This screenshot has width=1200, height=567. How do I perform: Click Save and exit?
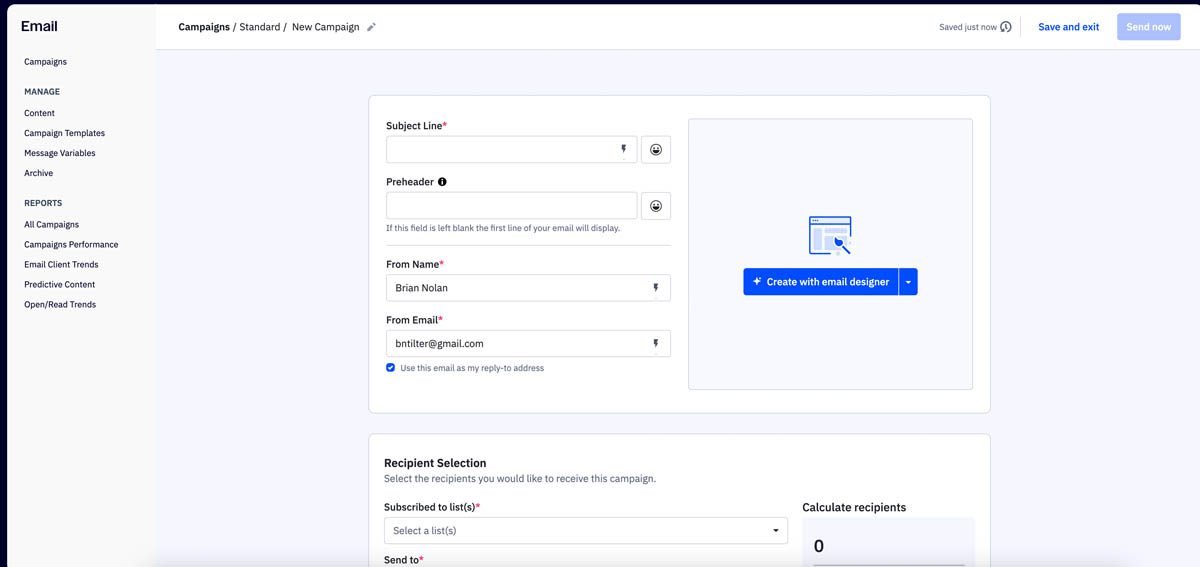click(1068, 27)
